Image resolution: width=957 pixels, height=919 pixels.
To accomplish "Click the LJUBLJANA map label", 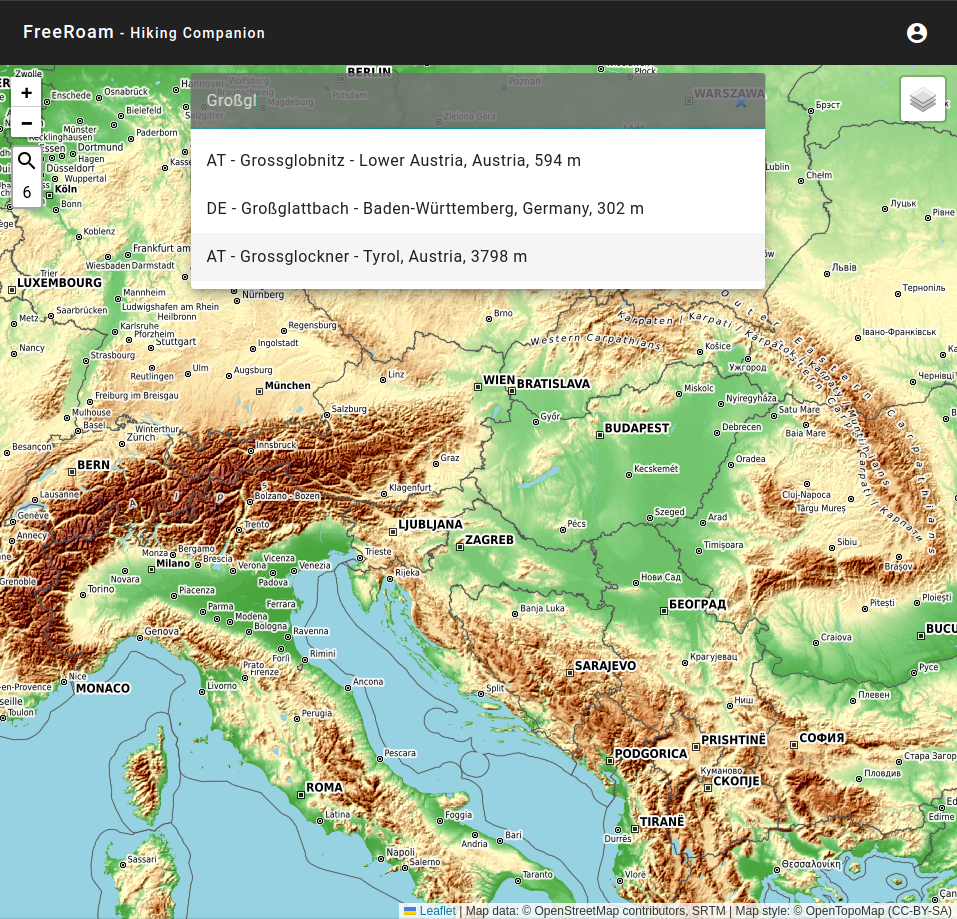I will tap(430, 525).
